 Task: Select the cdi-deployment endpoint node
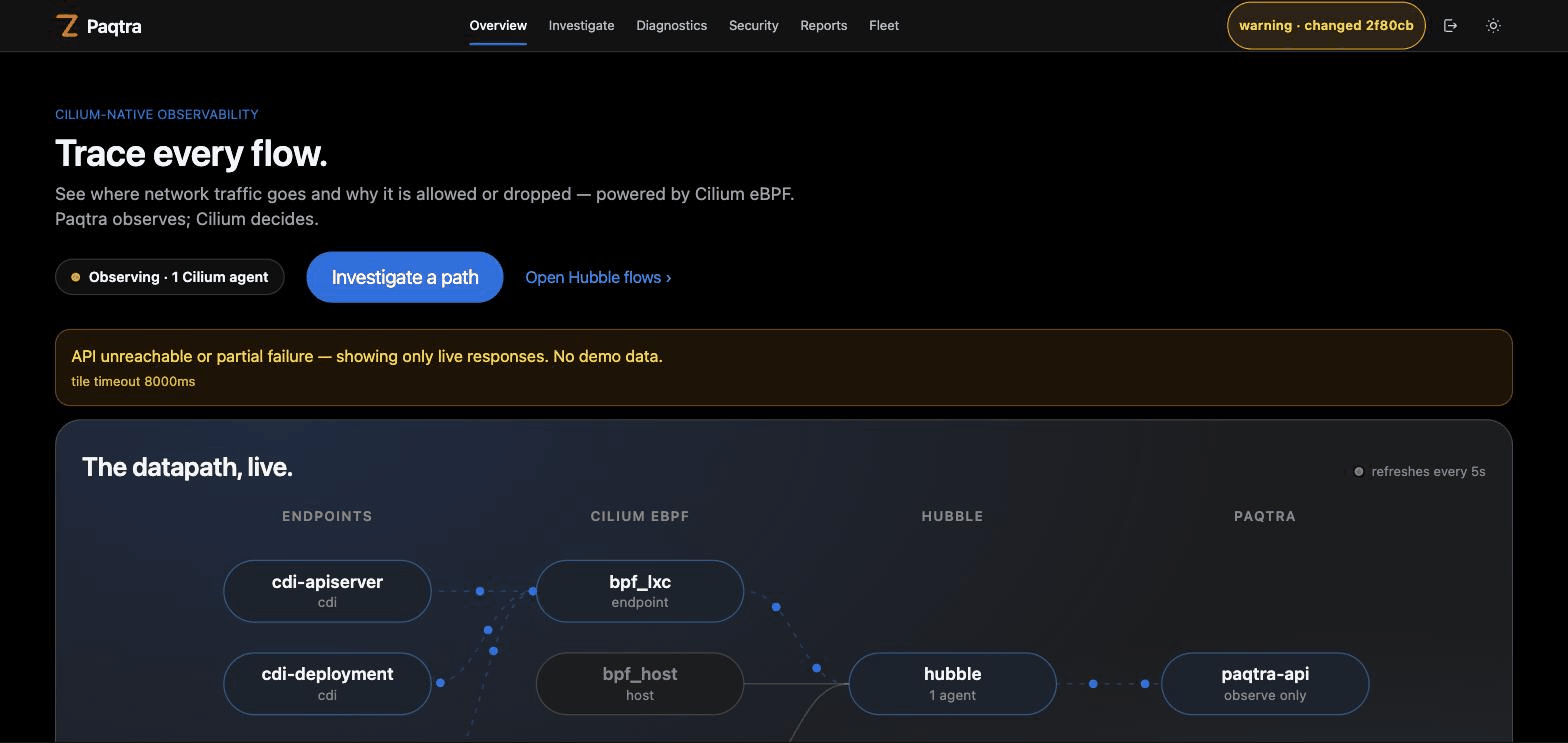327,683
